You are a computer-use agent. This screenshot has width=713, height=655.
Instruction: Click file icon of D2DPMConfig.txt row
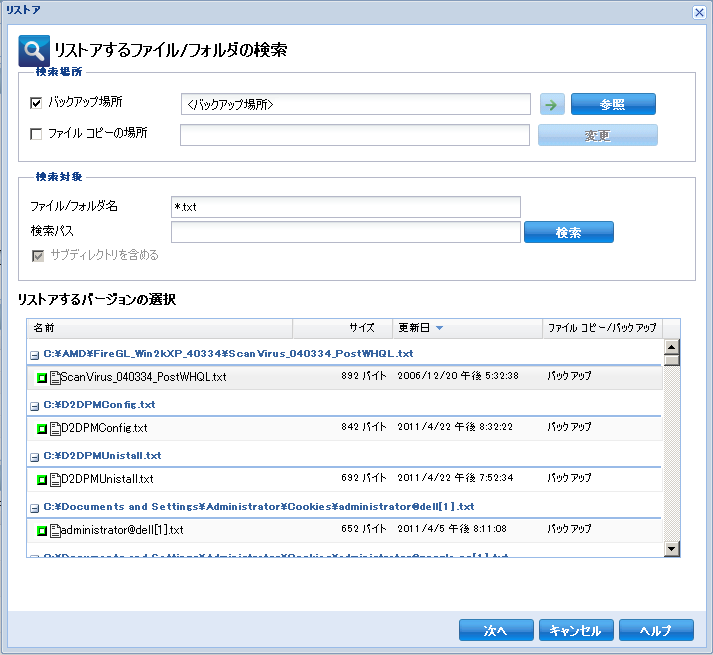click(x=55, y=428)
